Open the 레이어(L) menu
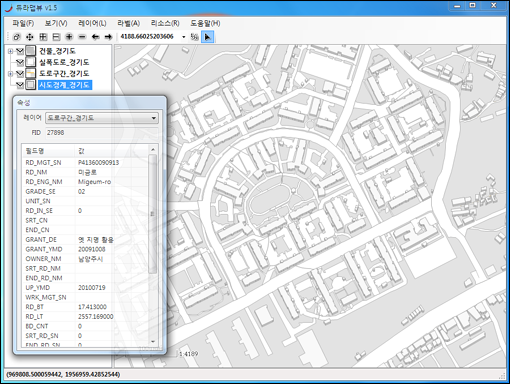This screenshot has width=510, height=384. (92, 23)
